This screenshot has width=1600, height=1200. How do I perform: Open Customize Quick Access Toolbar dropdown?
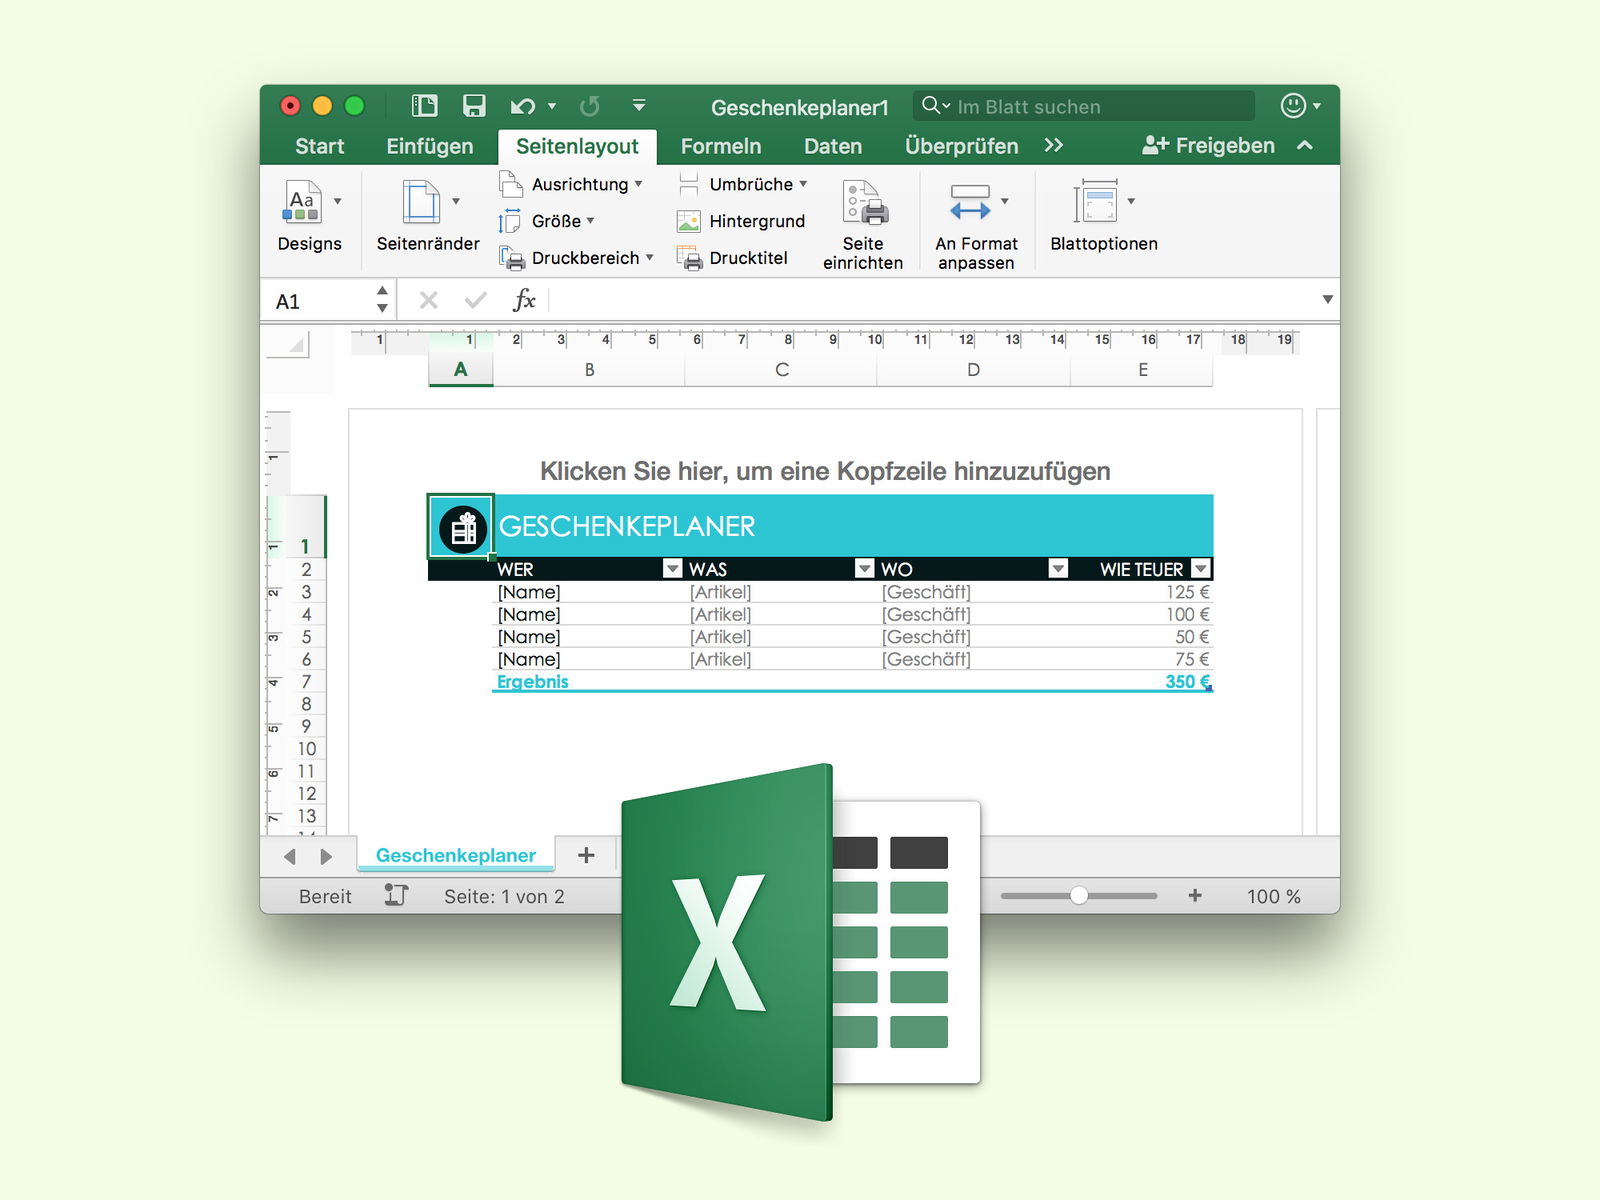coord(639,105)
